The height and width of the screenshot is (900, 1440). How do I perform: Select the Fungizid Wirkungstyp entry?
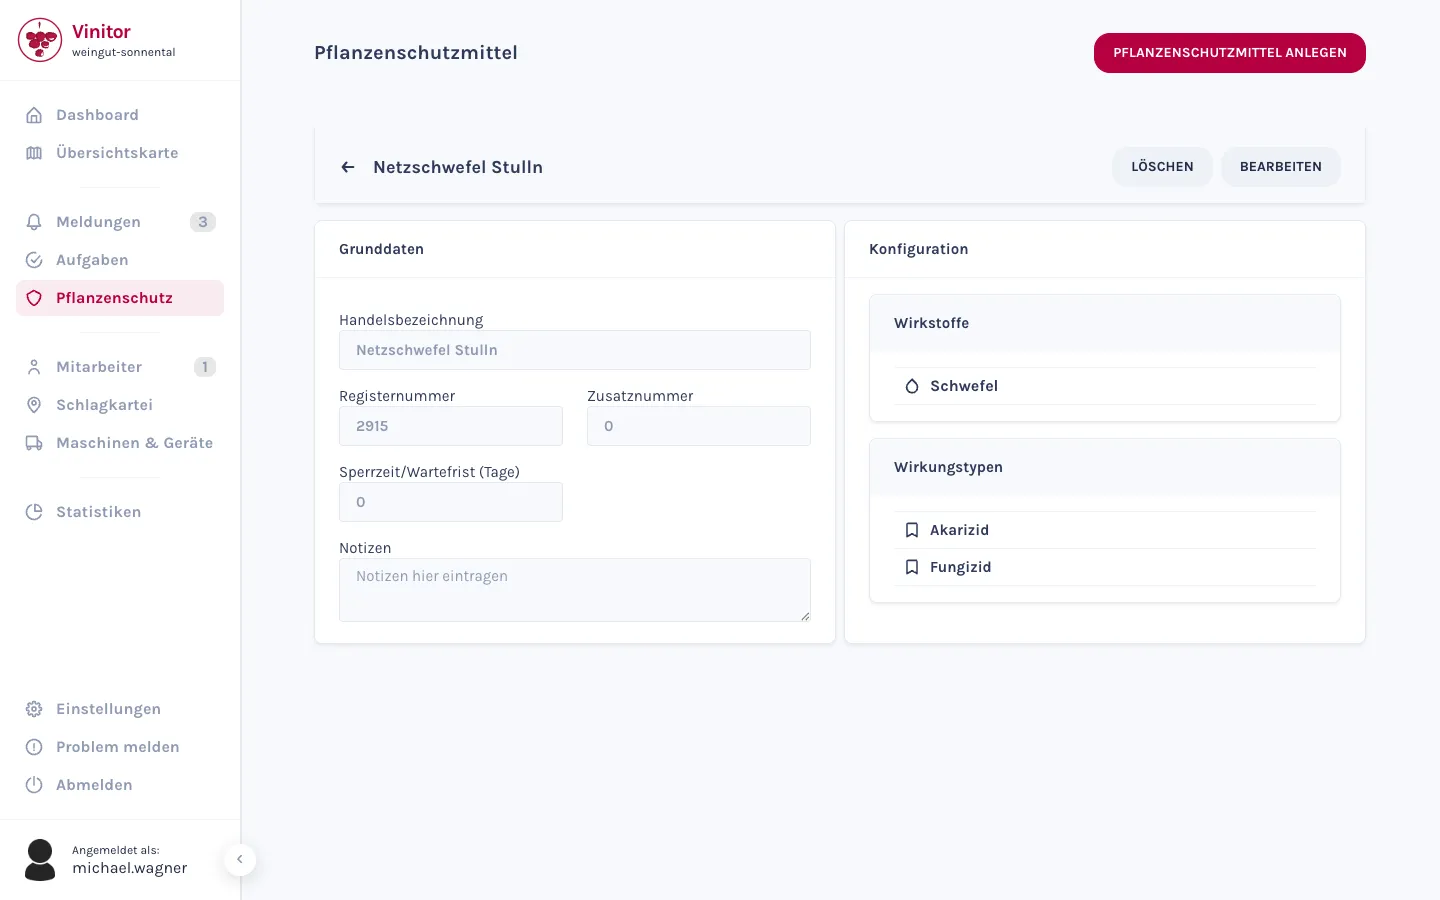pos(1105,567)
